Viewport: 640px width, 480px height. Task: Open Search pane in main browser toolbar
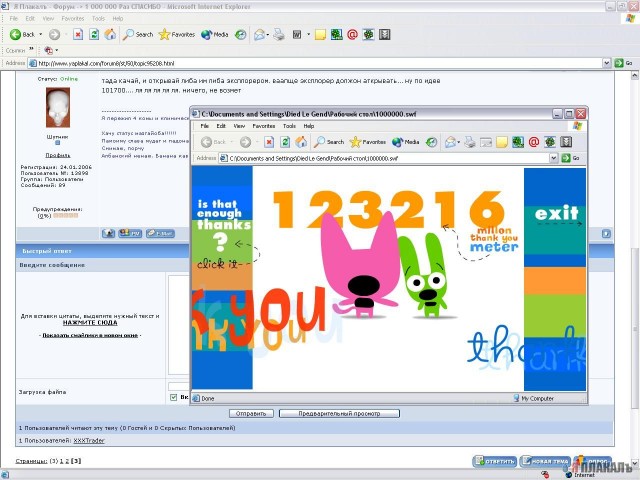138,35
